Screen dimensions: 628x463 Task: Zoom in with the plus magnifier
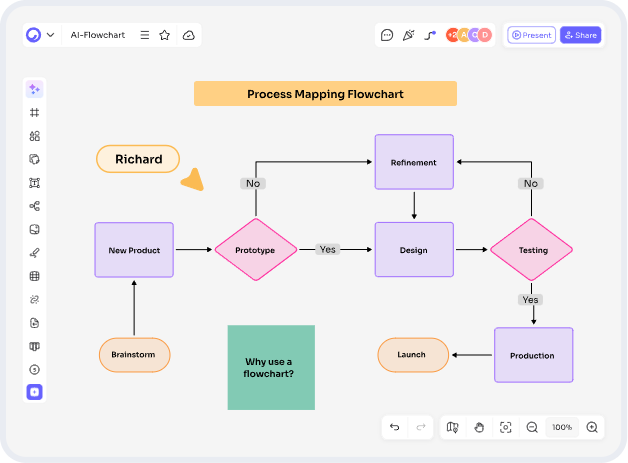click(592, 427)
